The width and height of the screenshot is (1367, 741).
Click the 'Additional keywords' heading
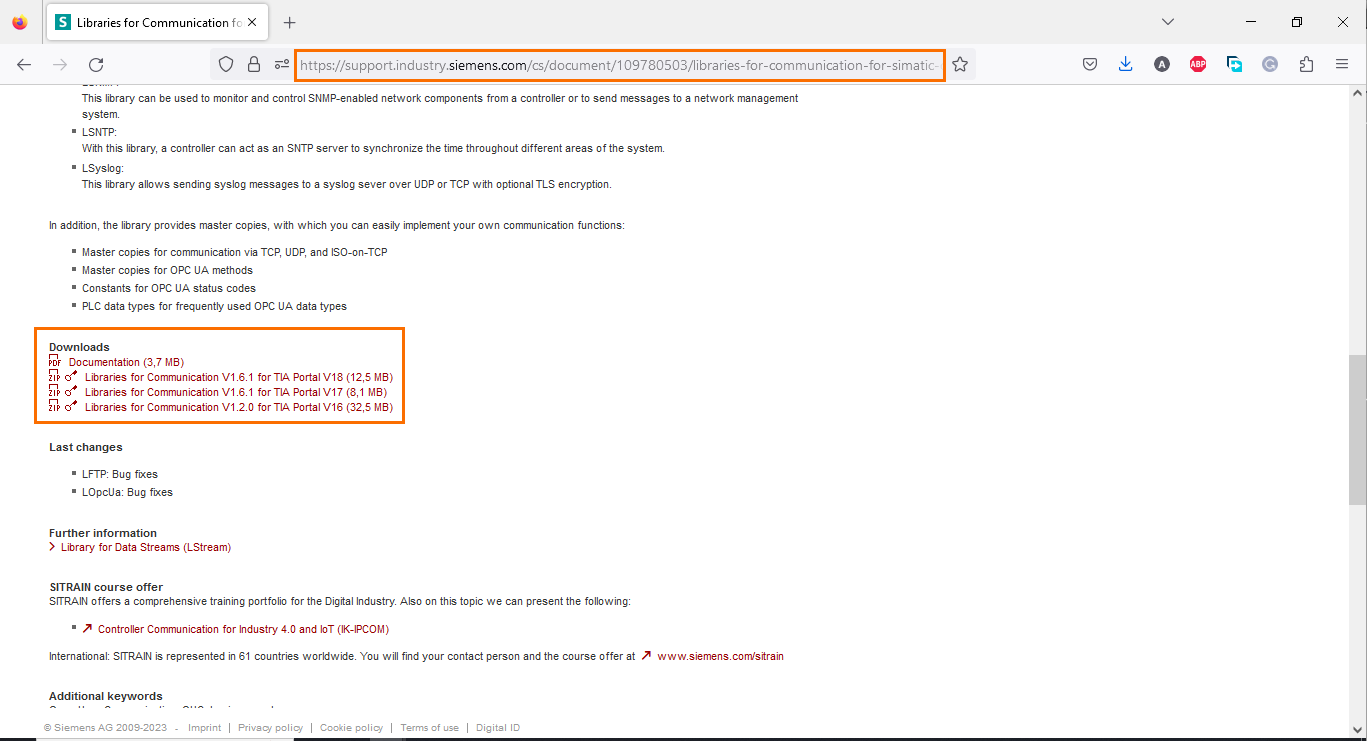(106, 696)
